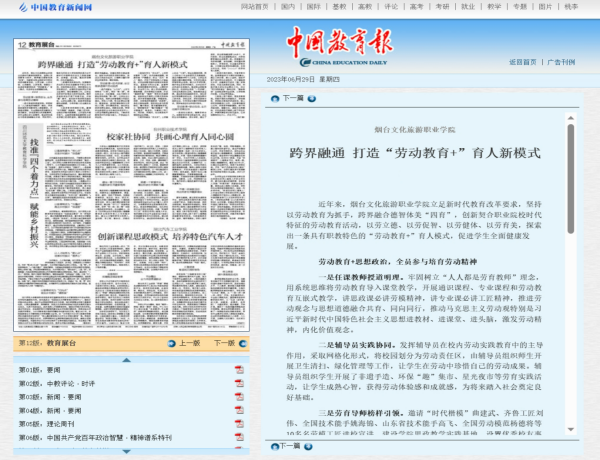Click 校家社协同 共画心理育人同心圆 on thumbnail
This screenshot has height=460, width=600.
(170, 137)
